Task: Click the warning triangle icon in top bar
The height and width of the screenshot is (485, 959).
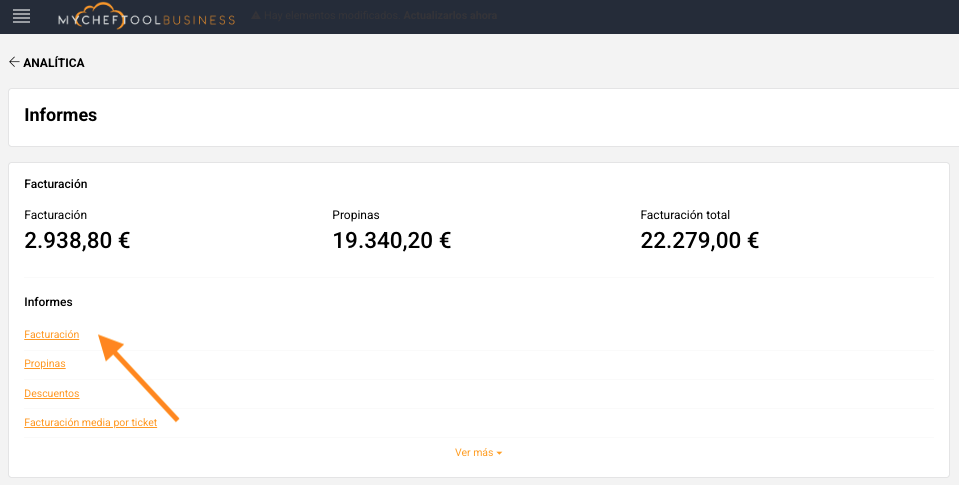Action: click(x=256, y=17)
